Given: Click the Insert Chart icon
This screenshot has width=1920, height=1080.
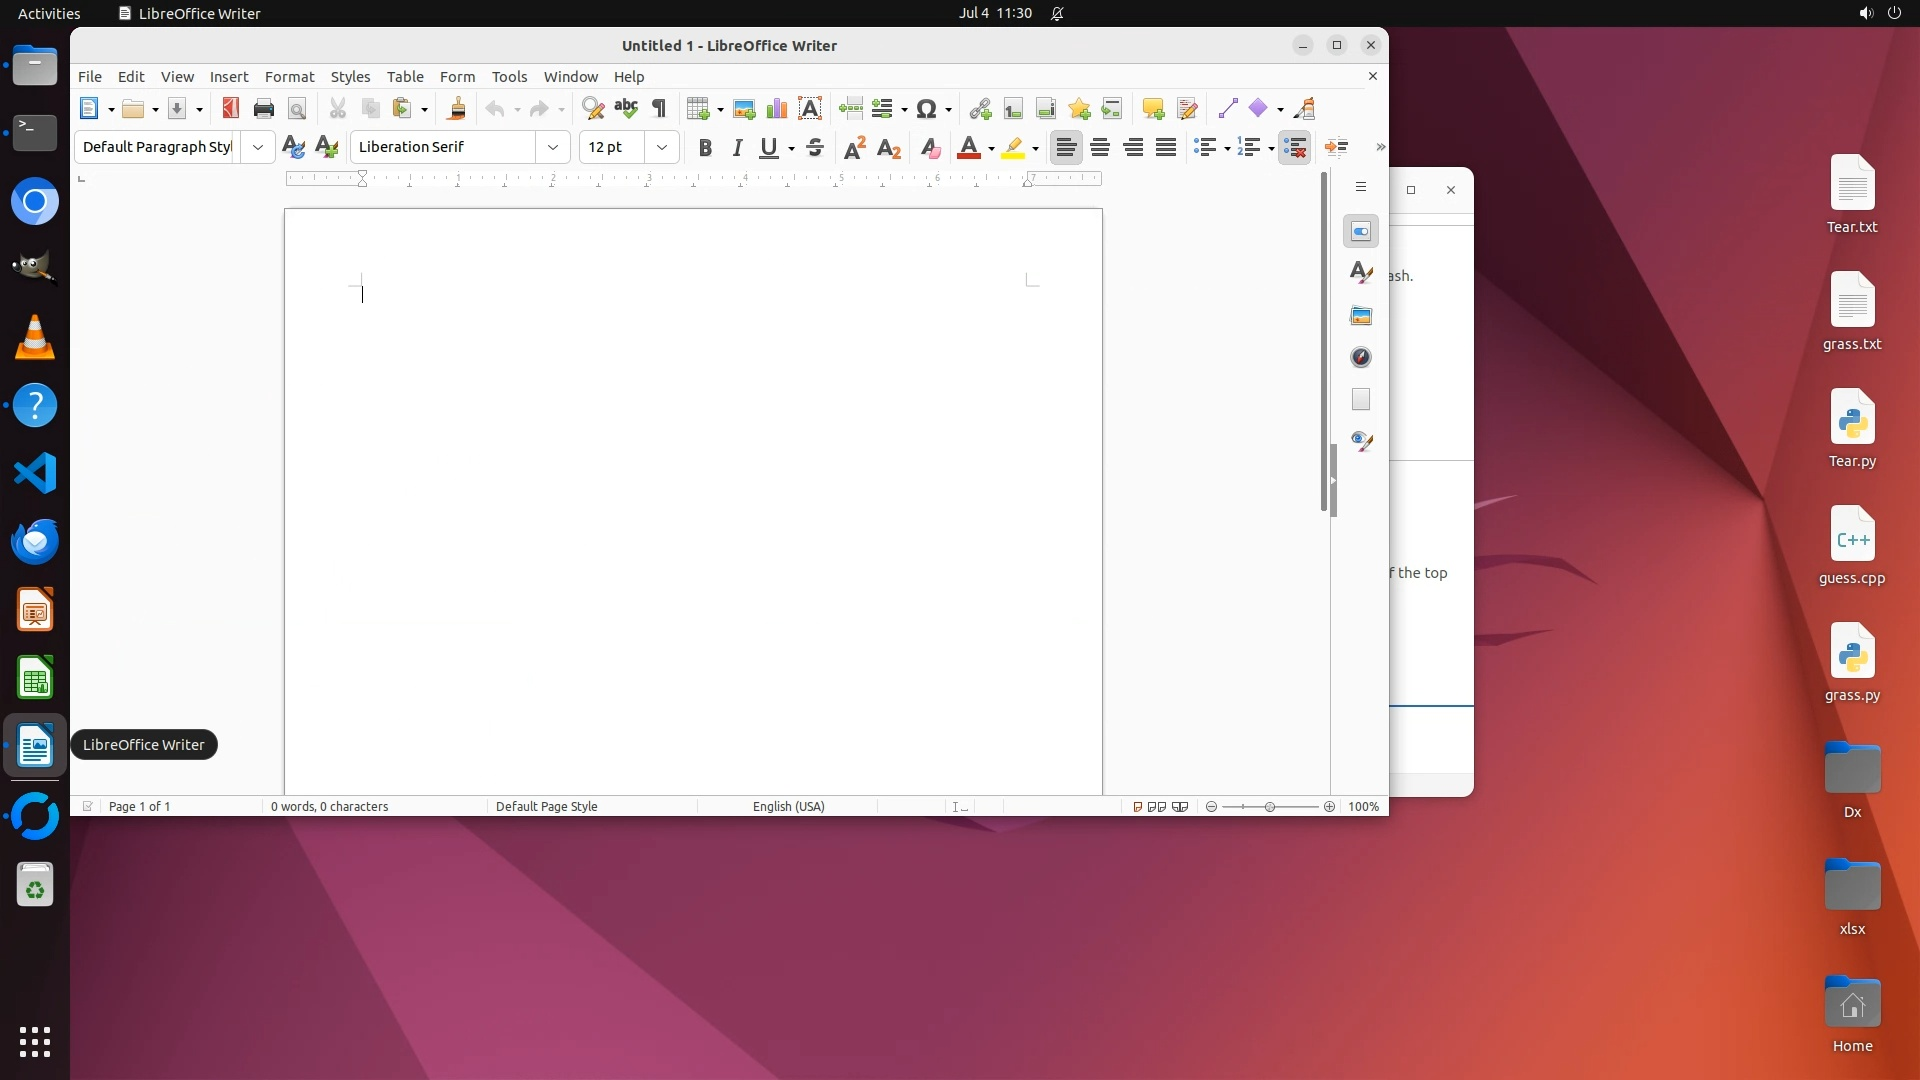Looking at the screenshot, I should [777, 109].
